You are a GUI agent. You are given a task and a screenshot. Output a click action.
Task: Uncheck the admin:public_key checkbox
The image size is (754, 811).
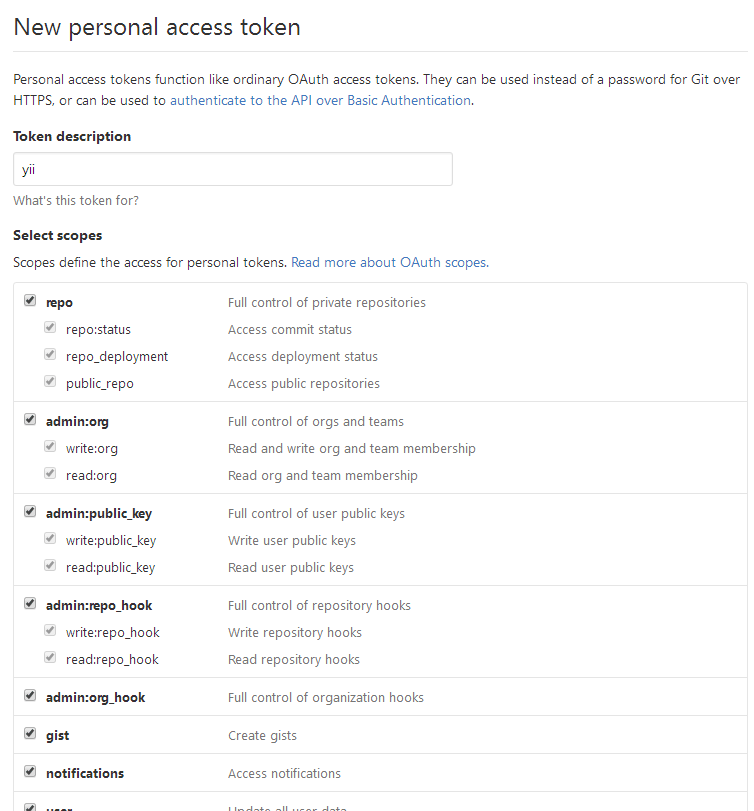click(30, 512)
